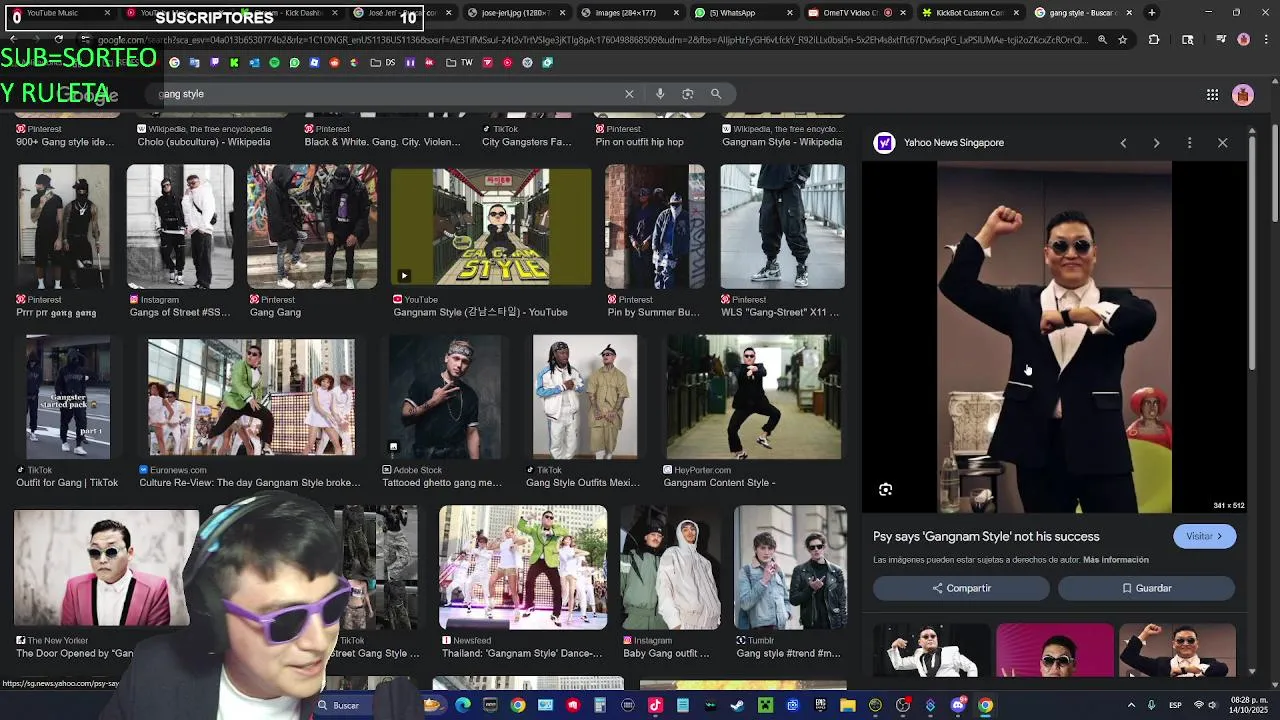The image size is (1280, 720).
Task: Open the Thailand Gangnam Style Dance Newsfeed image
Action: (523, 568)
